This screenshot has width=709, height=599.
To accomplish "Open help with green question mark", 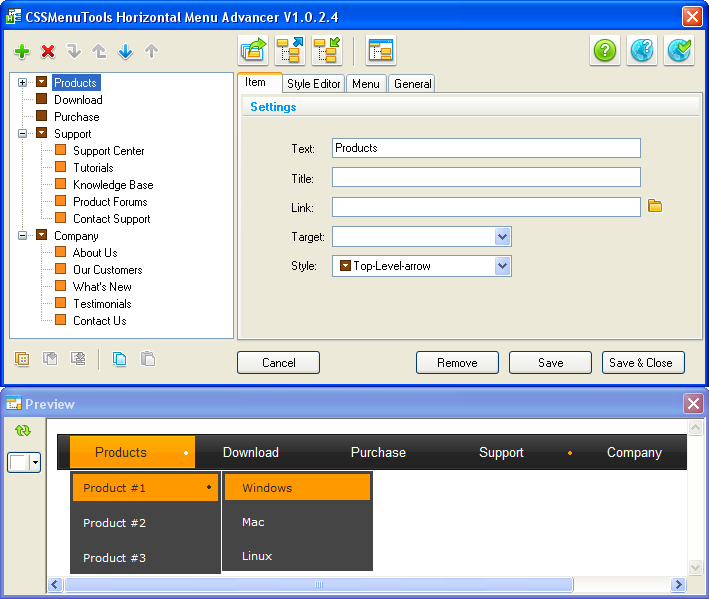I will pos(605,50).
